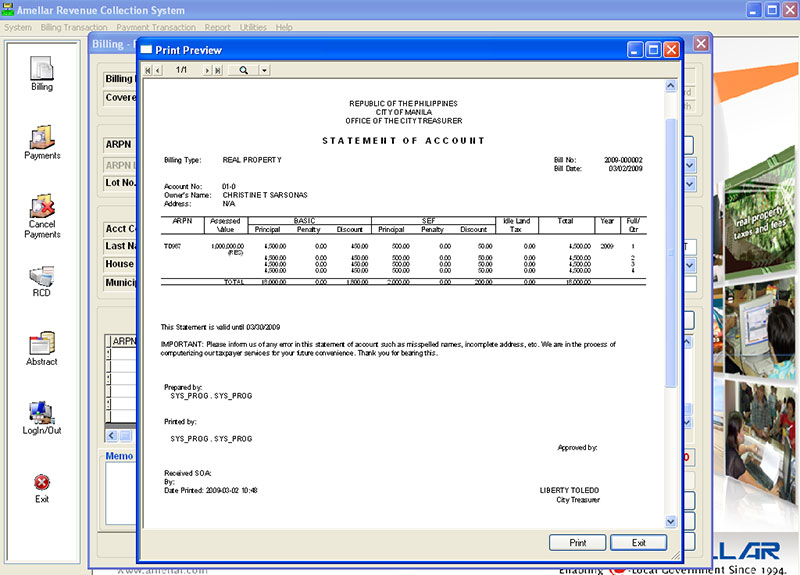Go to previous page in Print Preview

(158, 70)
